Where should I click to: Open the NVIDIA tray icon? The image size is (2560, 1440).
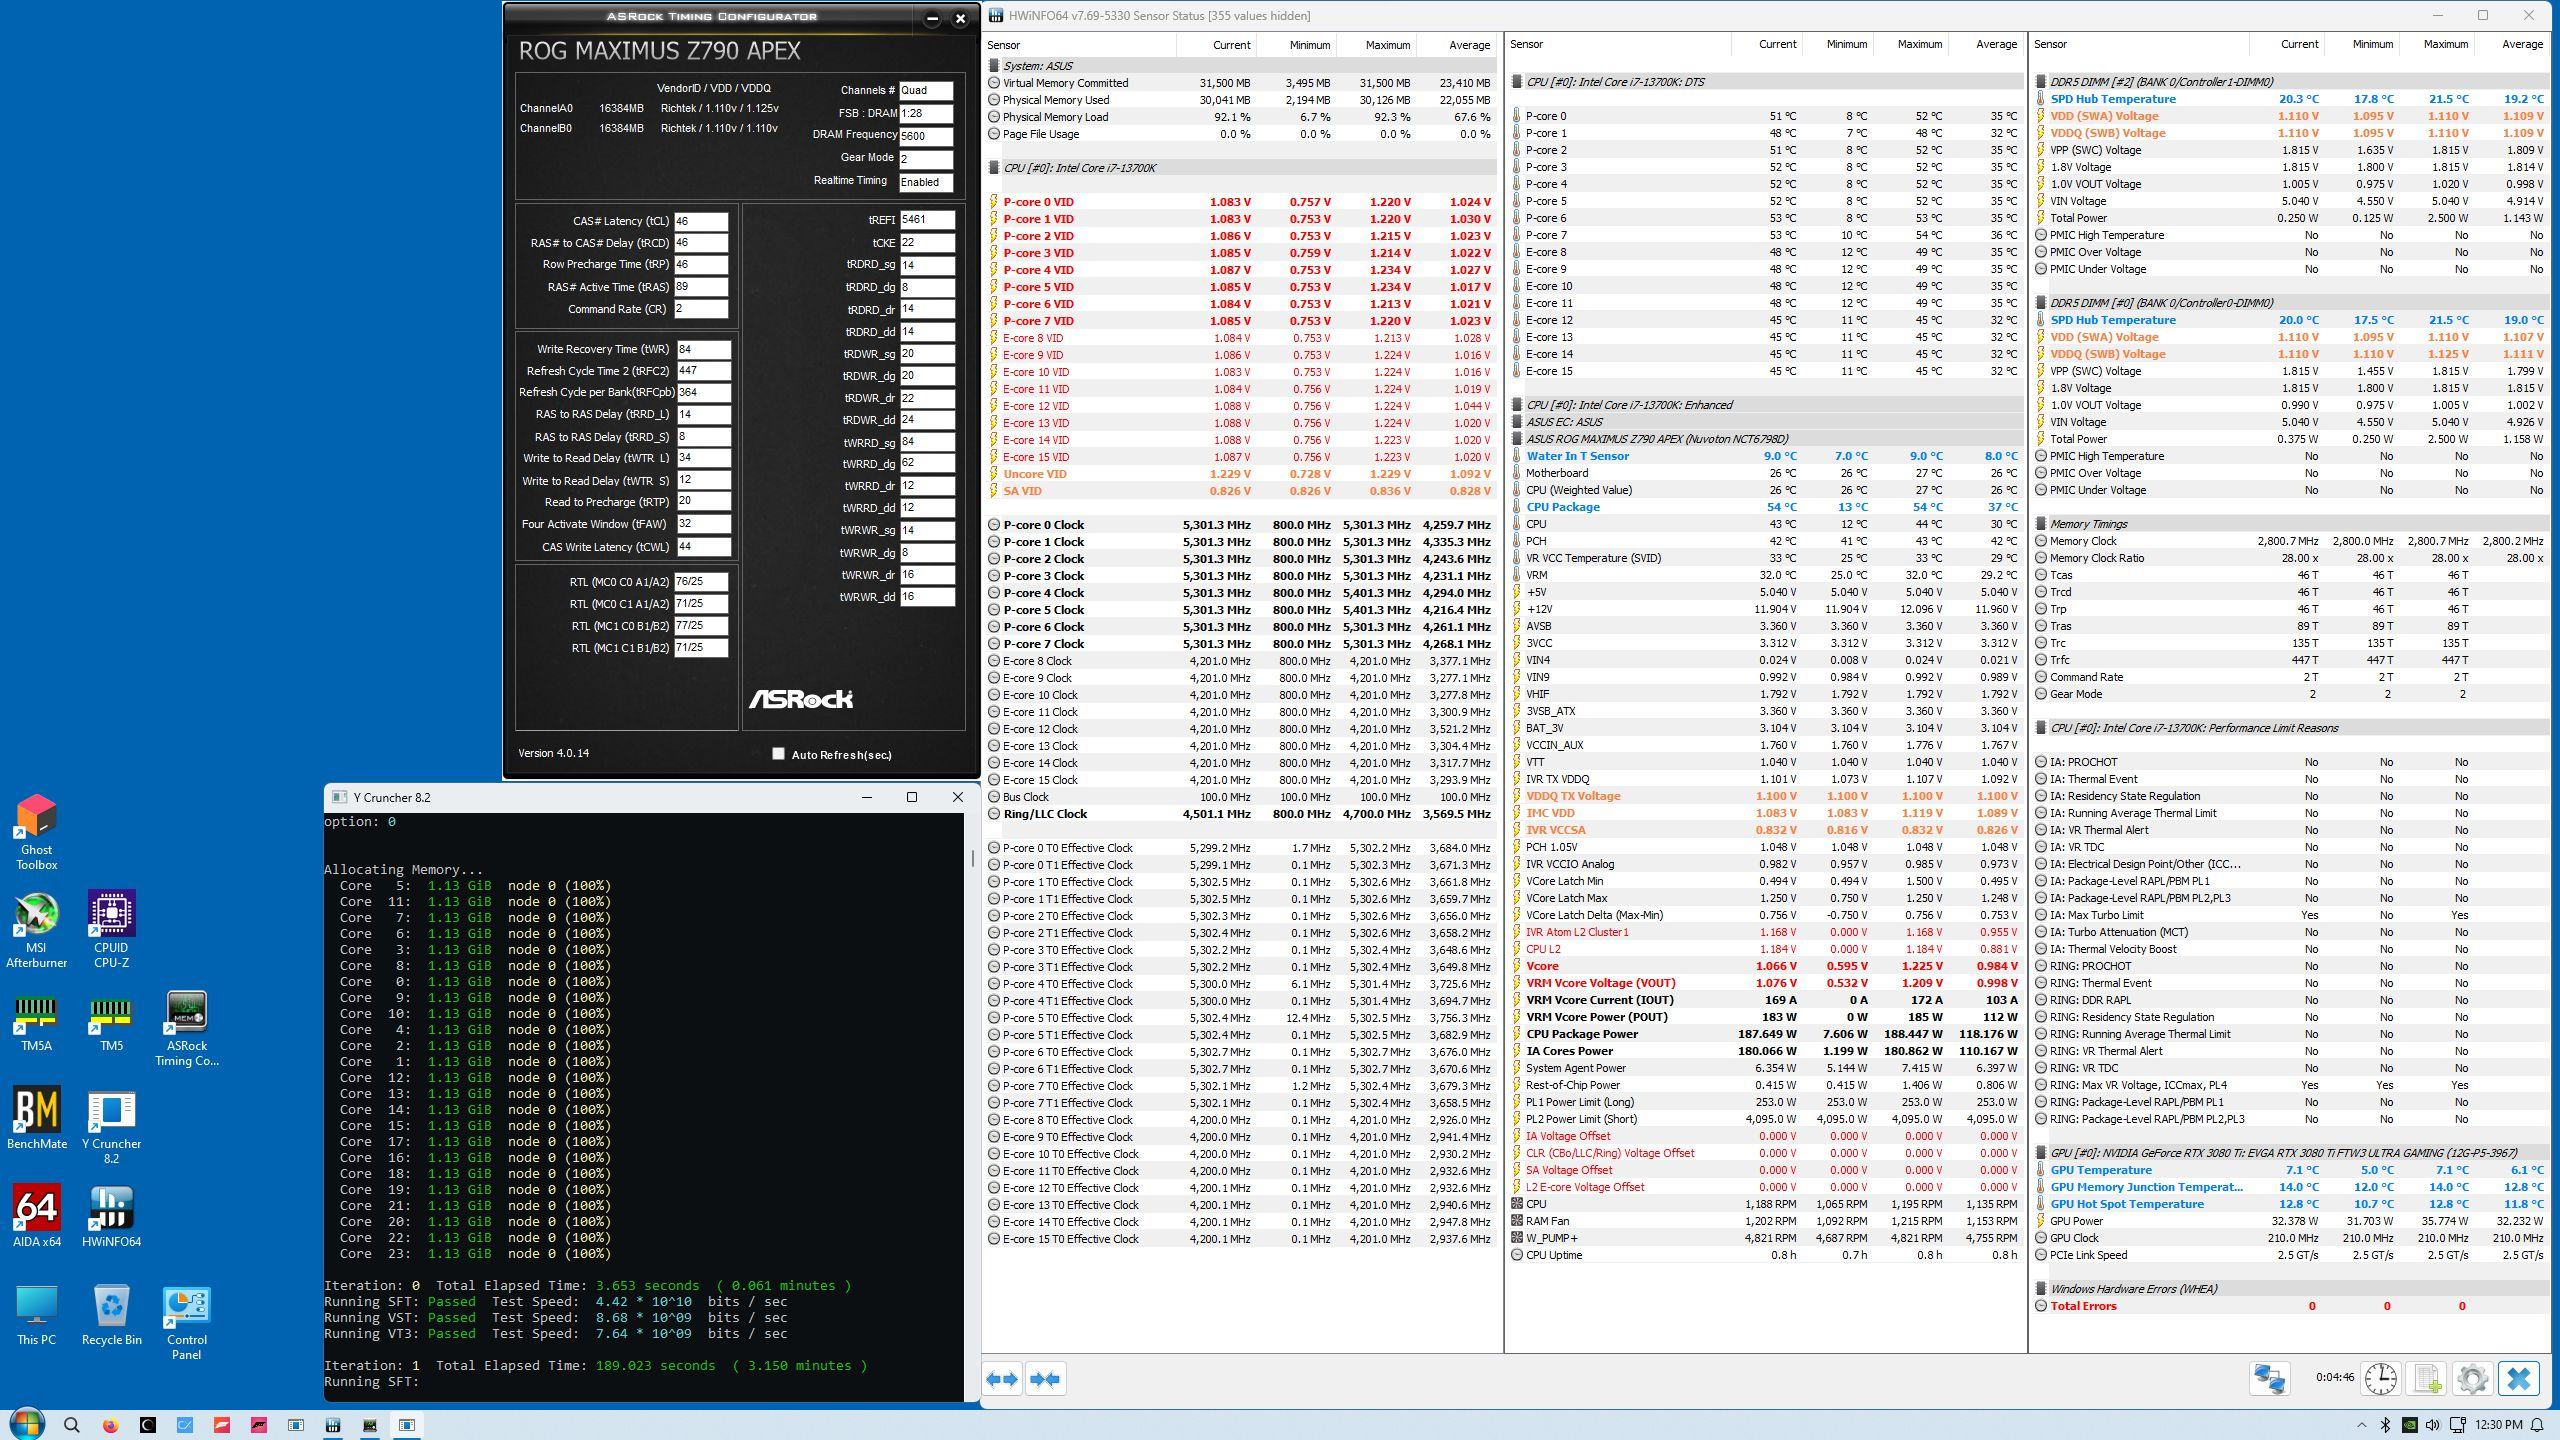(2410, 1425)
